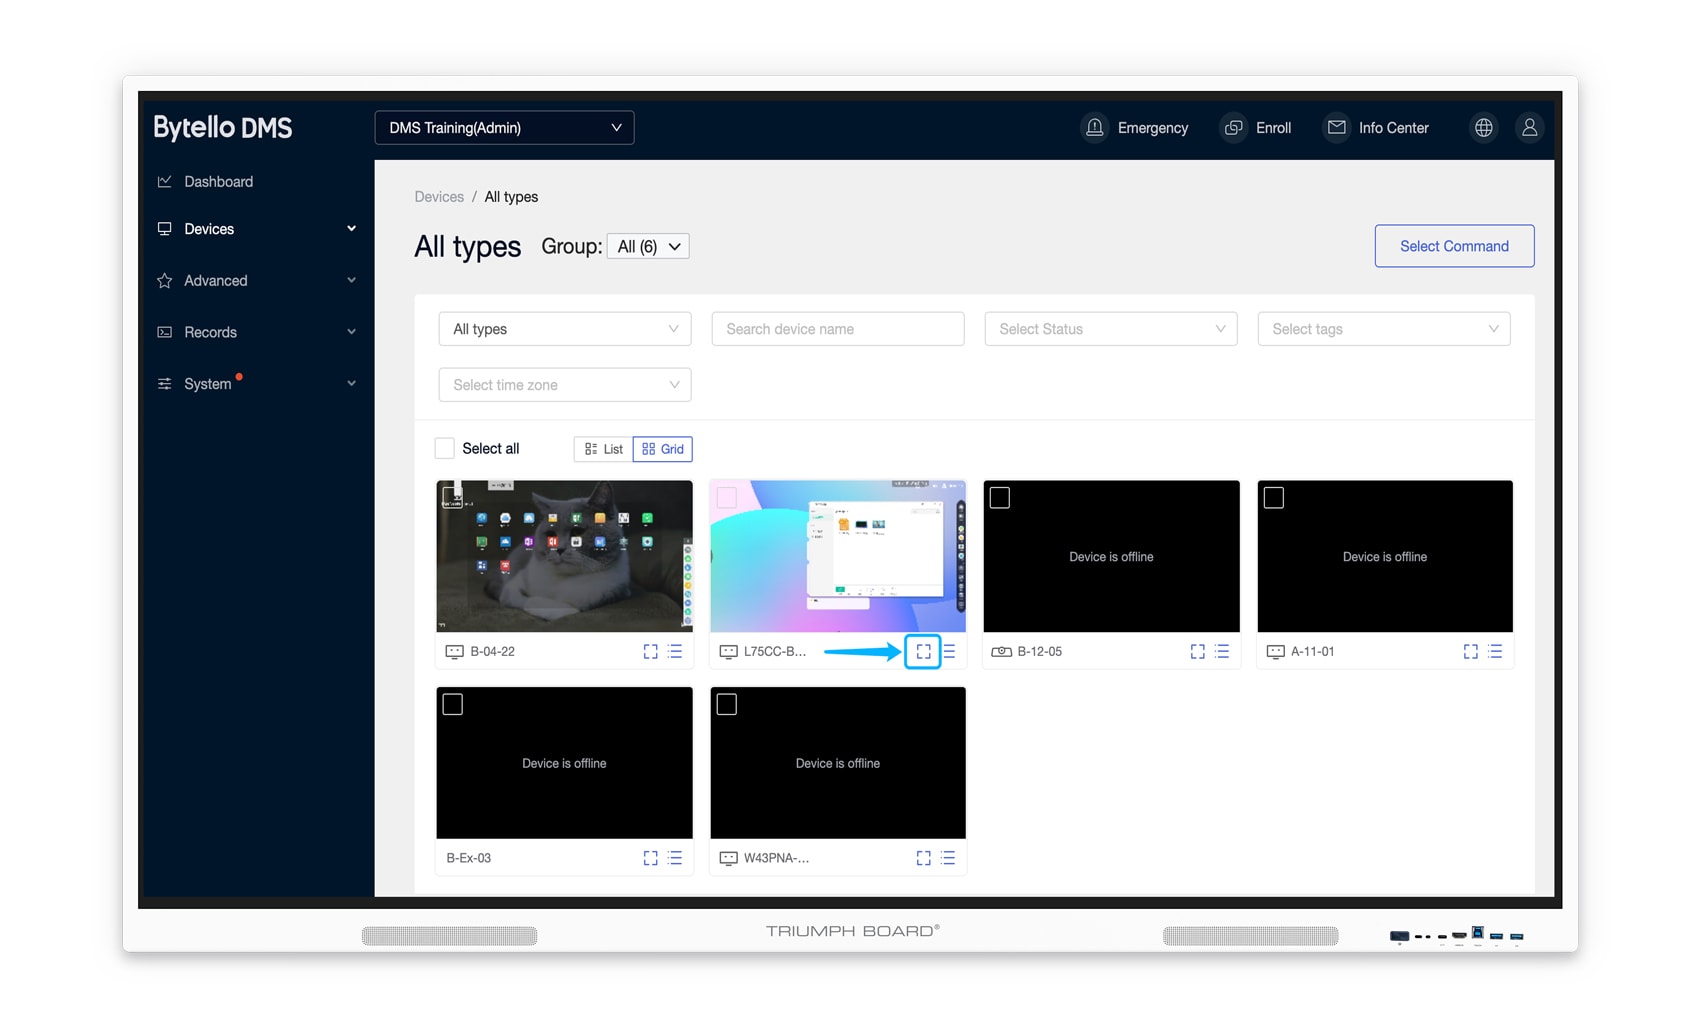1700x1023 pixels.
Task: Open the command list icon on B-04-22
Action: (x=676, y=651)
